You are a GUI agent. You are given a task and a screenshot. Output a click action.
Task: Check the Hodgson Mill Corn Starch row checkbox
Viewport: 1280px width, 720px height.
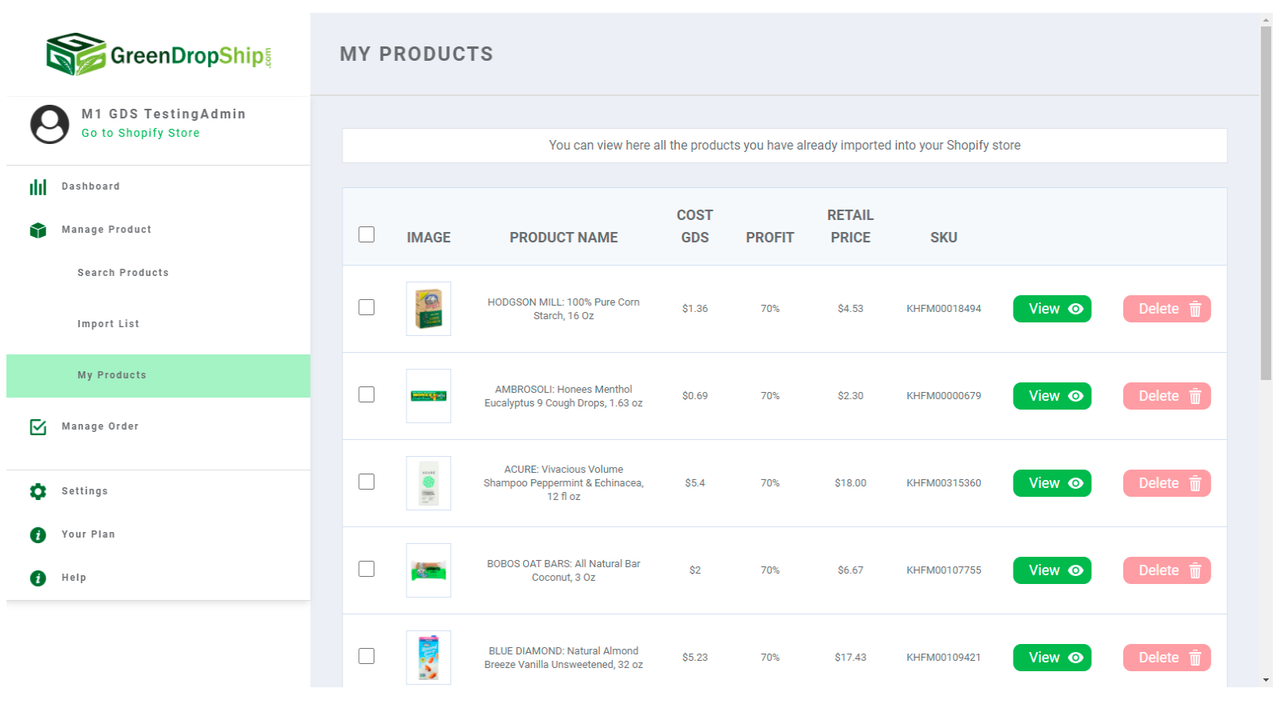coord(366,308)
